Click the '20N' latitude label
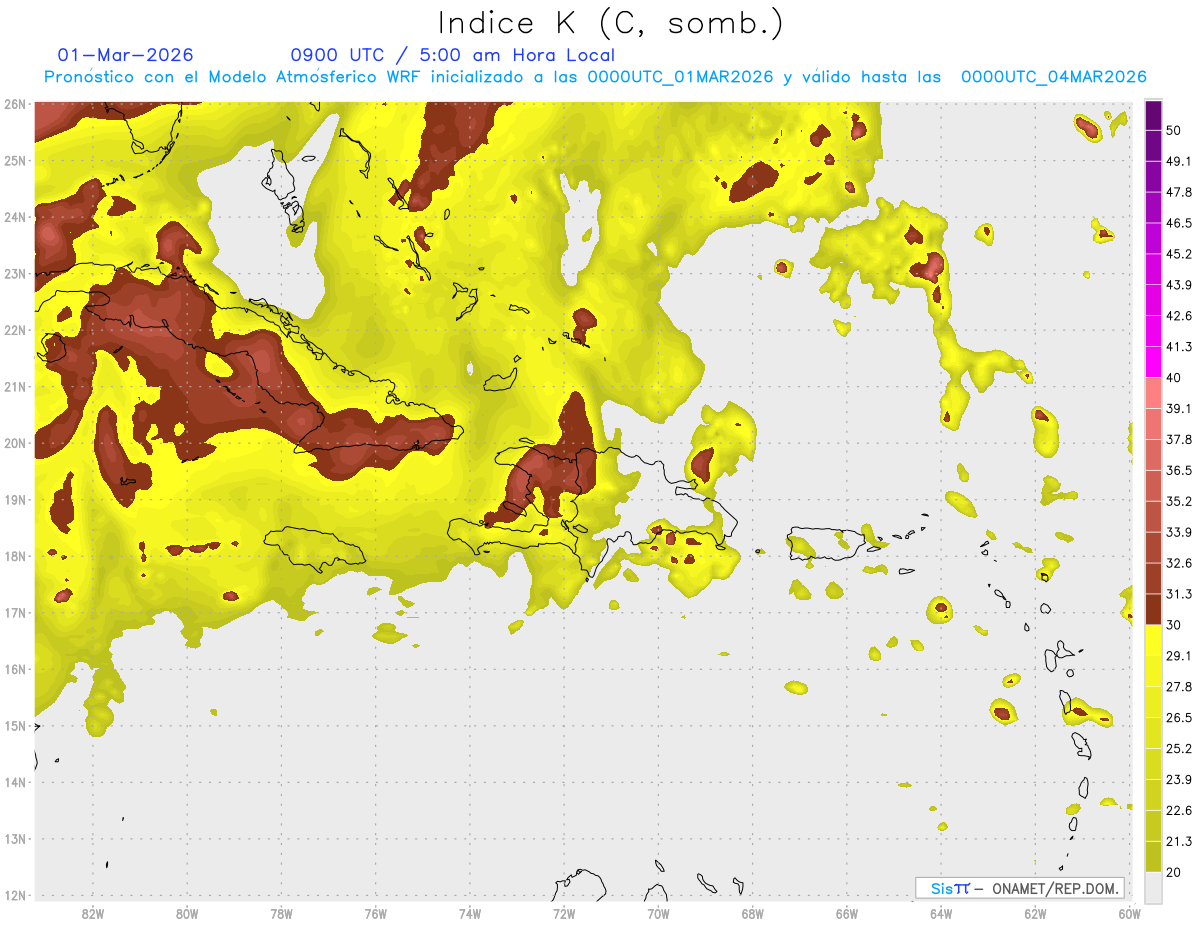The width and height of the screenshot is (1200, 927). pos(14,443)
